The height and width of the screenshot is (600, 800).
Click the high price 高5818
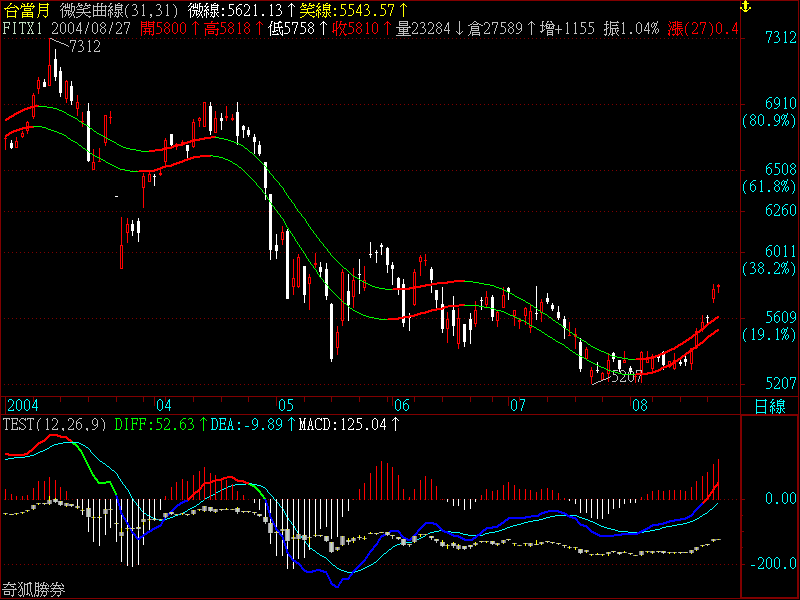point(228,28)
